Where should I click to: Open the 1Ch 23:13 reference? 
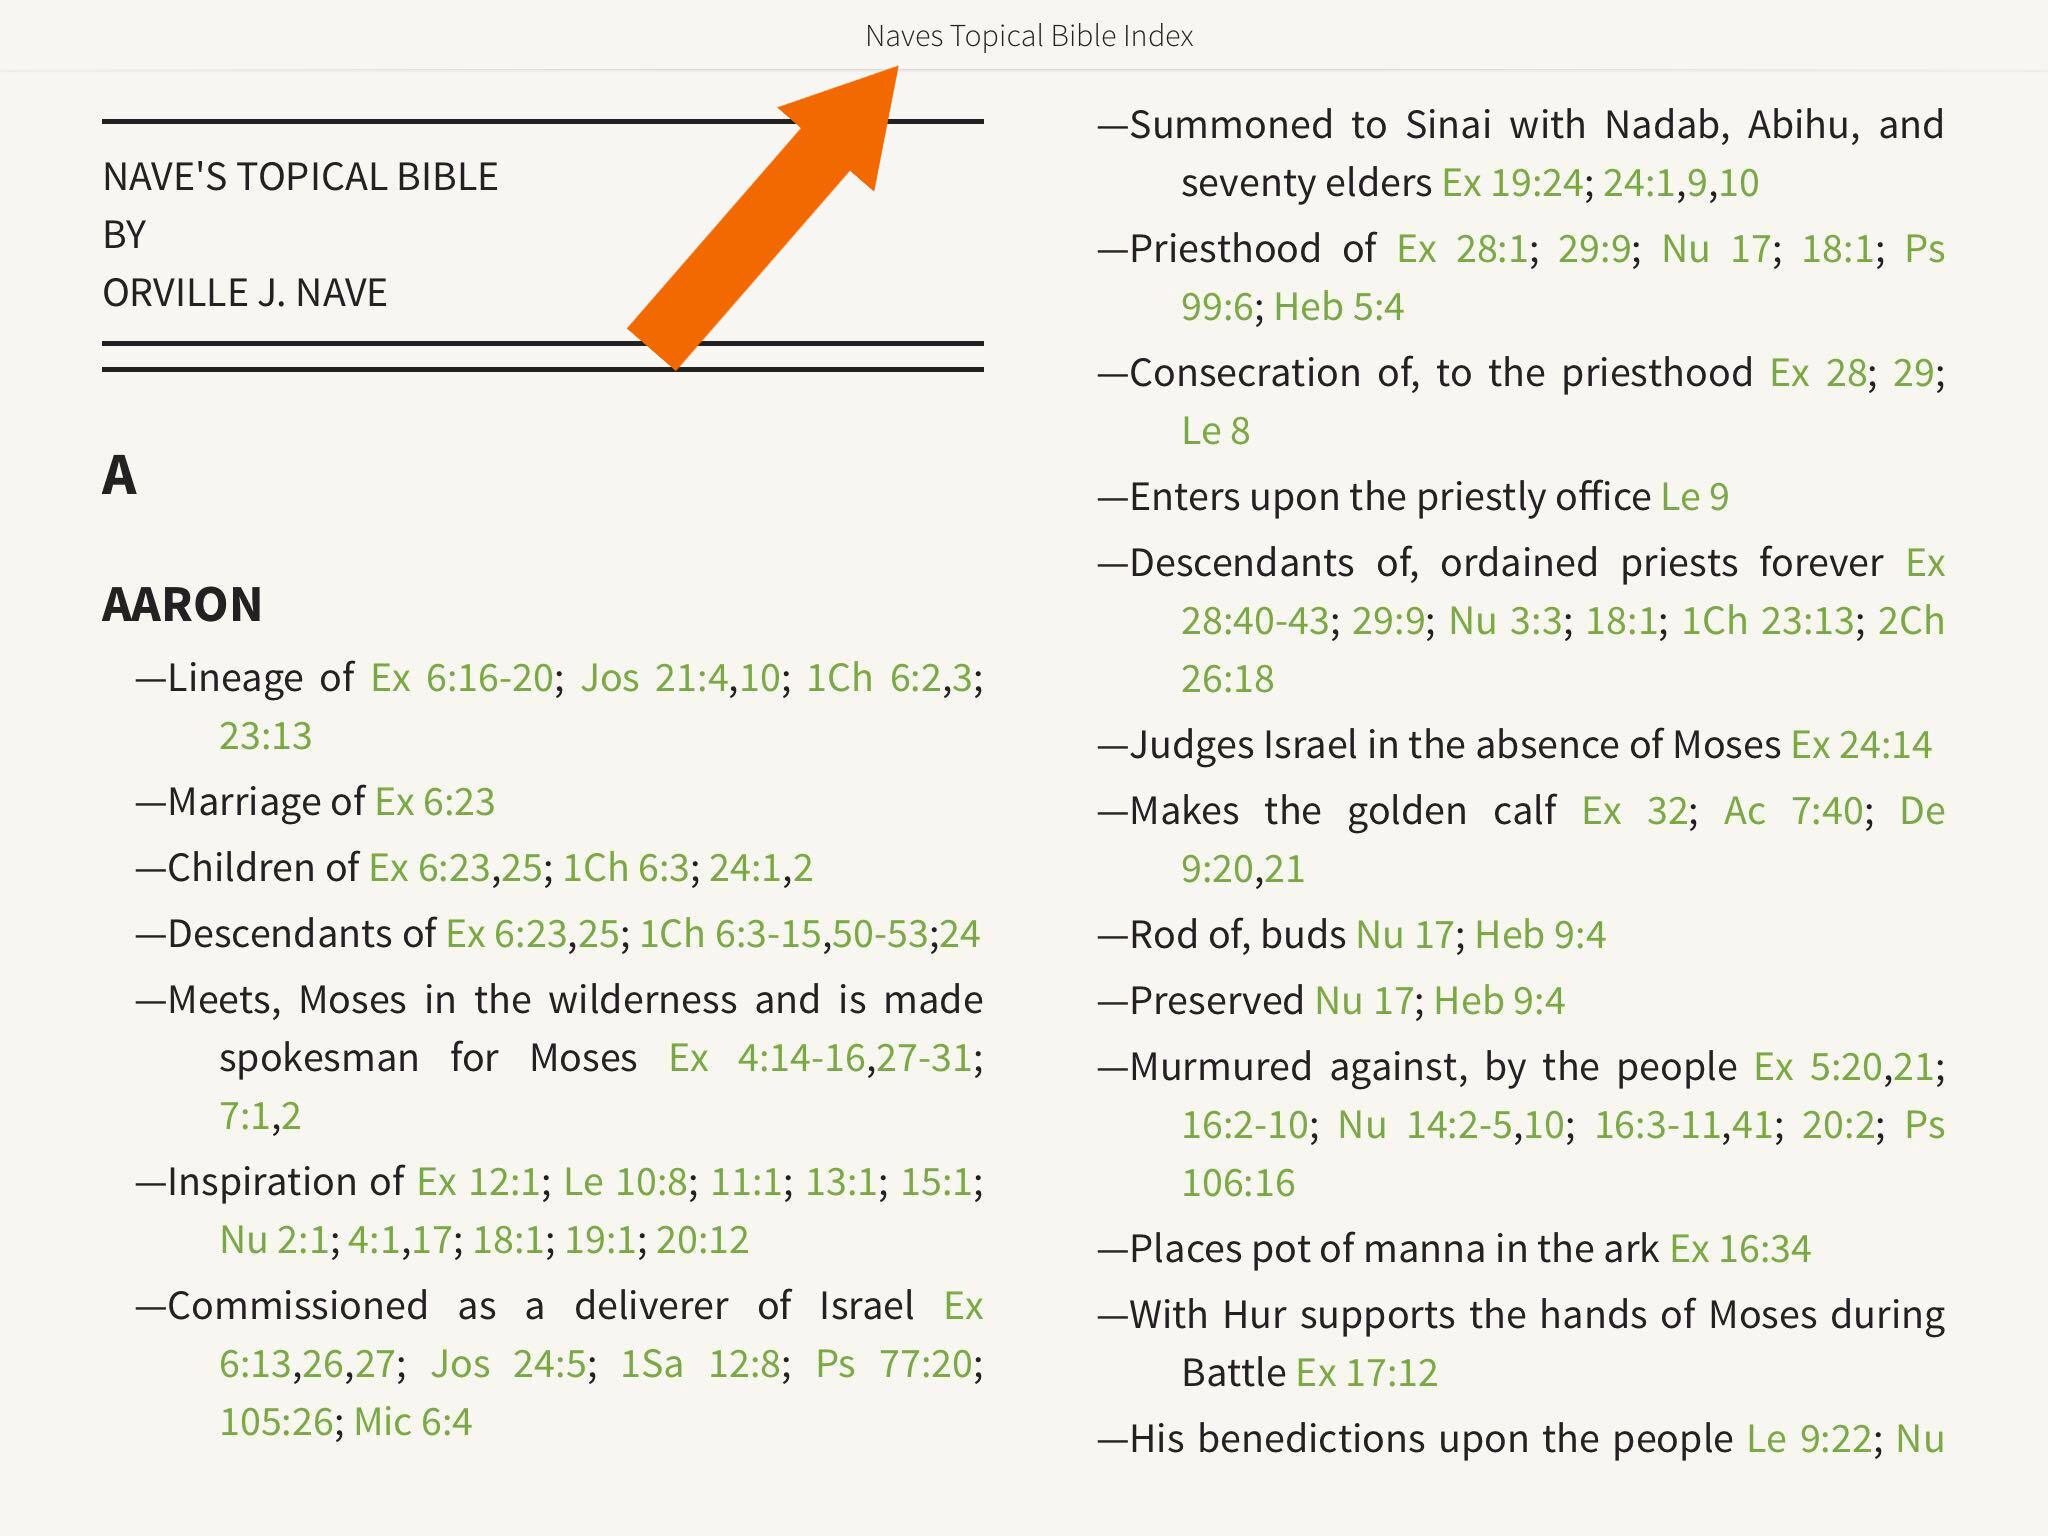(1768, 622)
